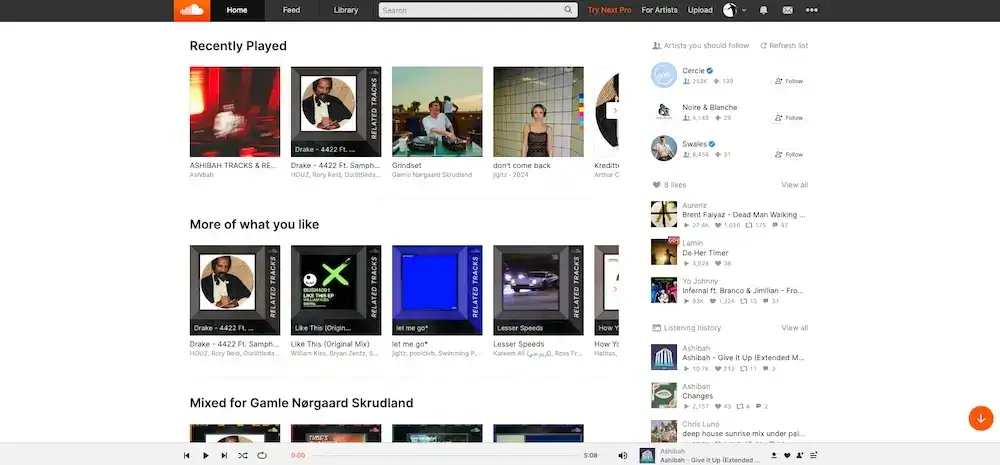
Task: Open the notifications bell icon
Action: pos(763,10)
